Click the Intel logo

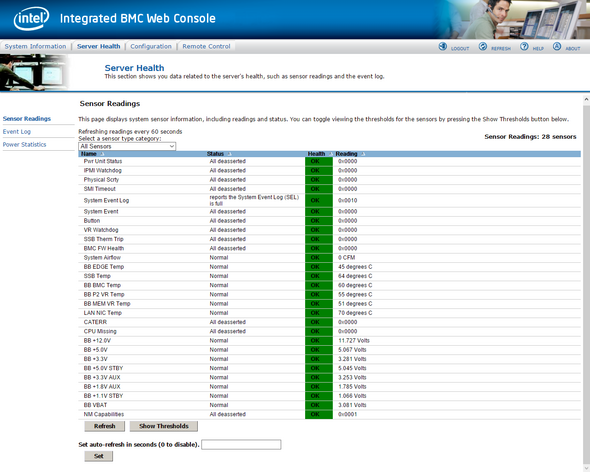click(x=31, y=18)
